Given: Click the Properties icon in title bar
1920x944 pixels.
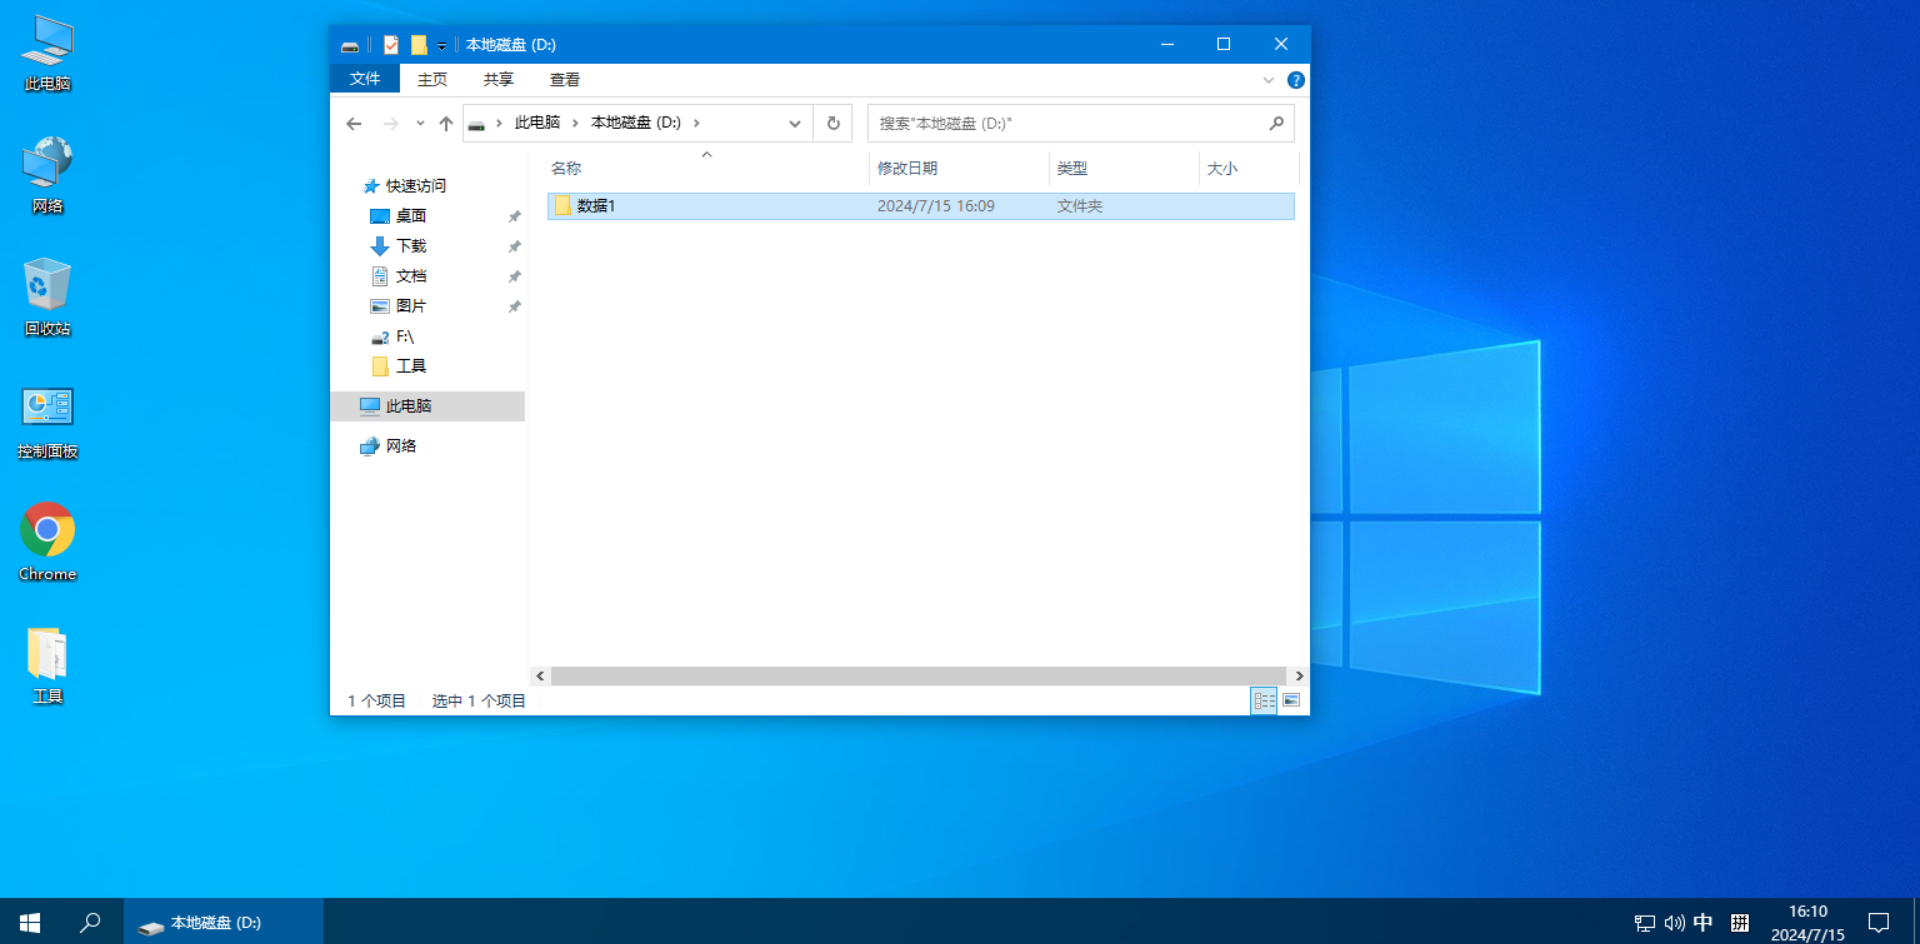Looking at the screenshot, I should coord(391,45).
